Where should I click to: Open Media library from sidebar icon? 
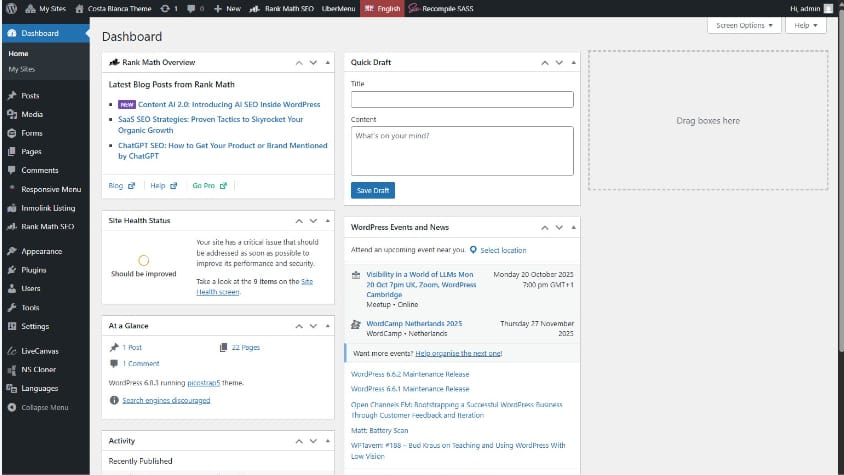click(11, 114)
